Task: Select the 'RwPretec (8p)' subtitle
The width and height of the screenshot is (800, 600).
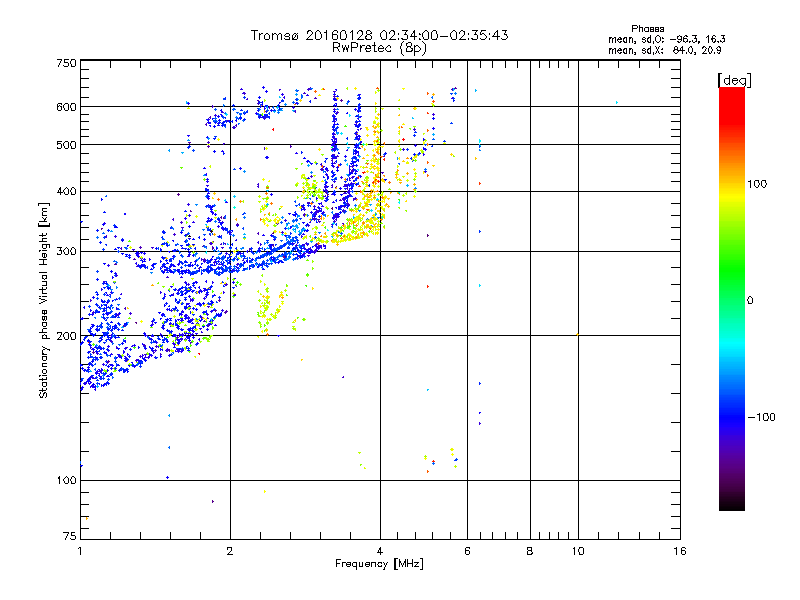Action: tap(379, 48)
